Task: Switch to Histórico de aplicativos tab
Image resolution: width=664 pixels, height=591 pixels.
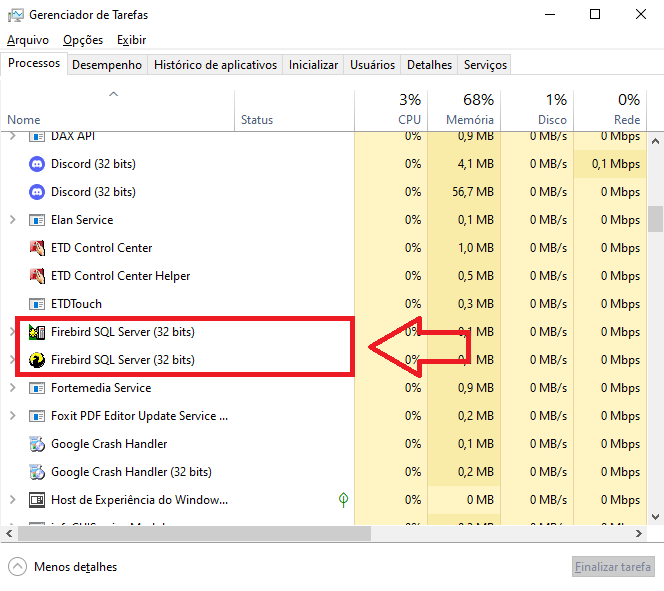Action: [x=215, y=65]
